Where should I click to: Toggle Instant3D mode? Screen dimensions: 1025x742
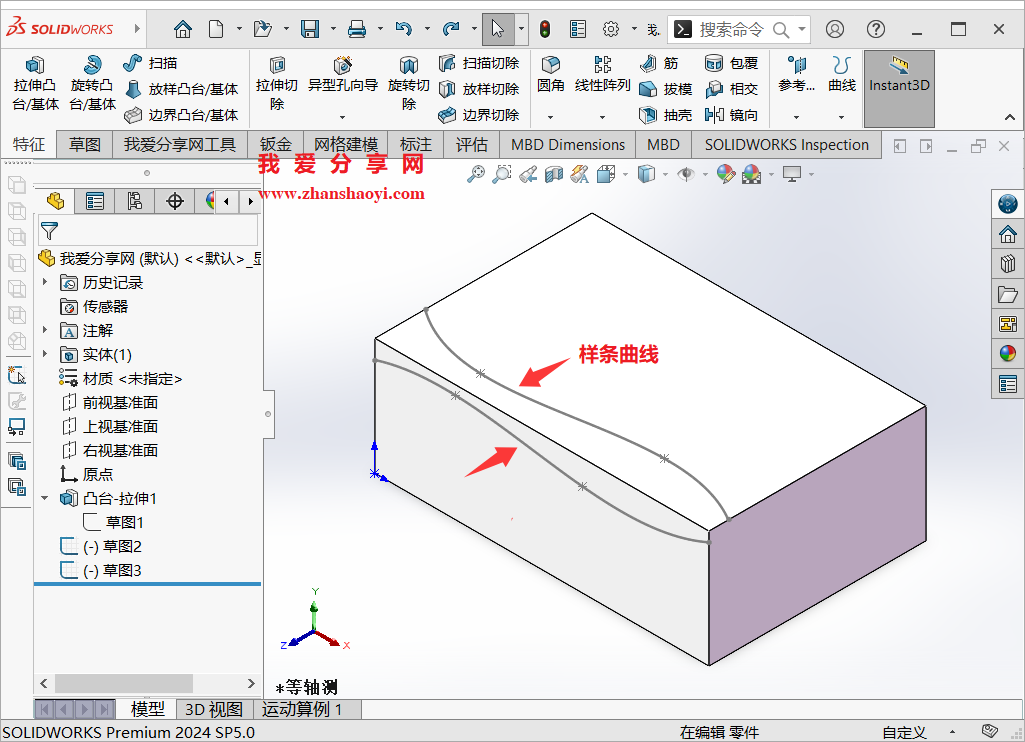click(899, 88)
